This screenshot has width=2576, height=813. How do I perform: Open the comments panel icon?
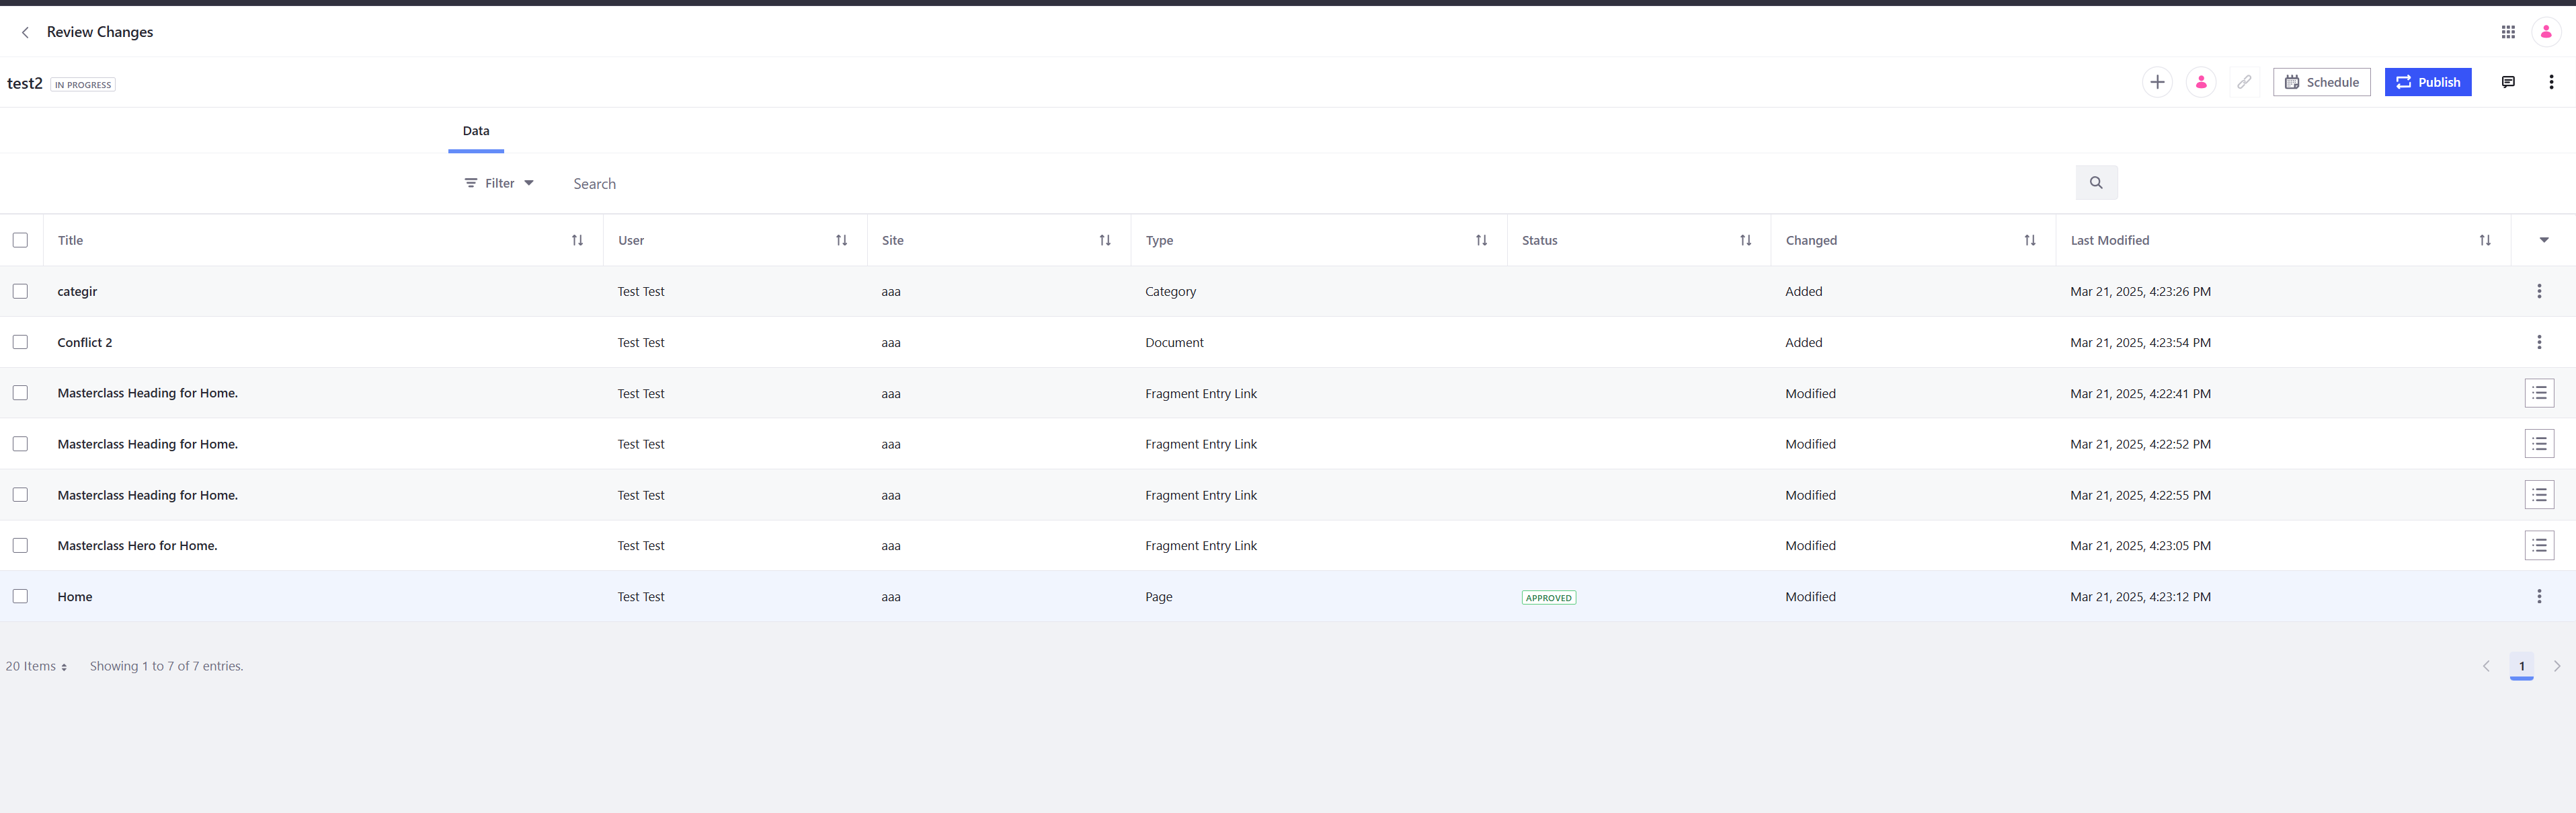coord(2508,82)
